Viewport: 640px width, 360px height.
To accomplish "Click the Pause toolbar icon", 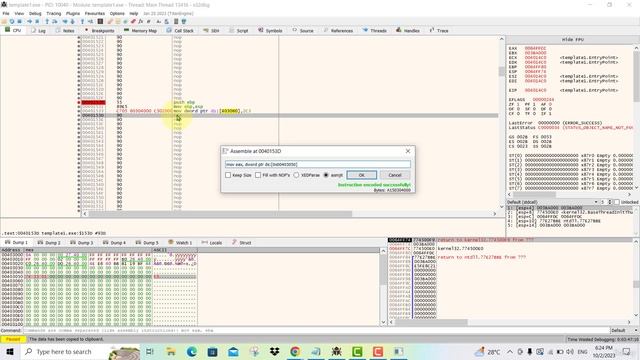I will [x=37, y=21].
